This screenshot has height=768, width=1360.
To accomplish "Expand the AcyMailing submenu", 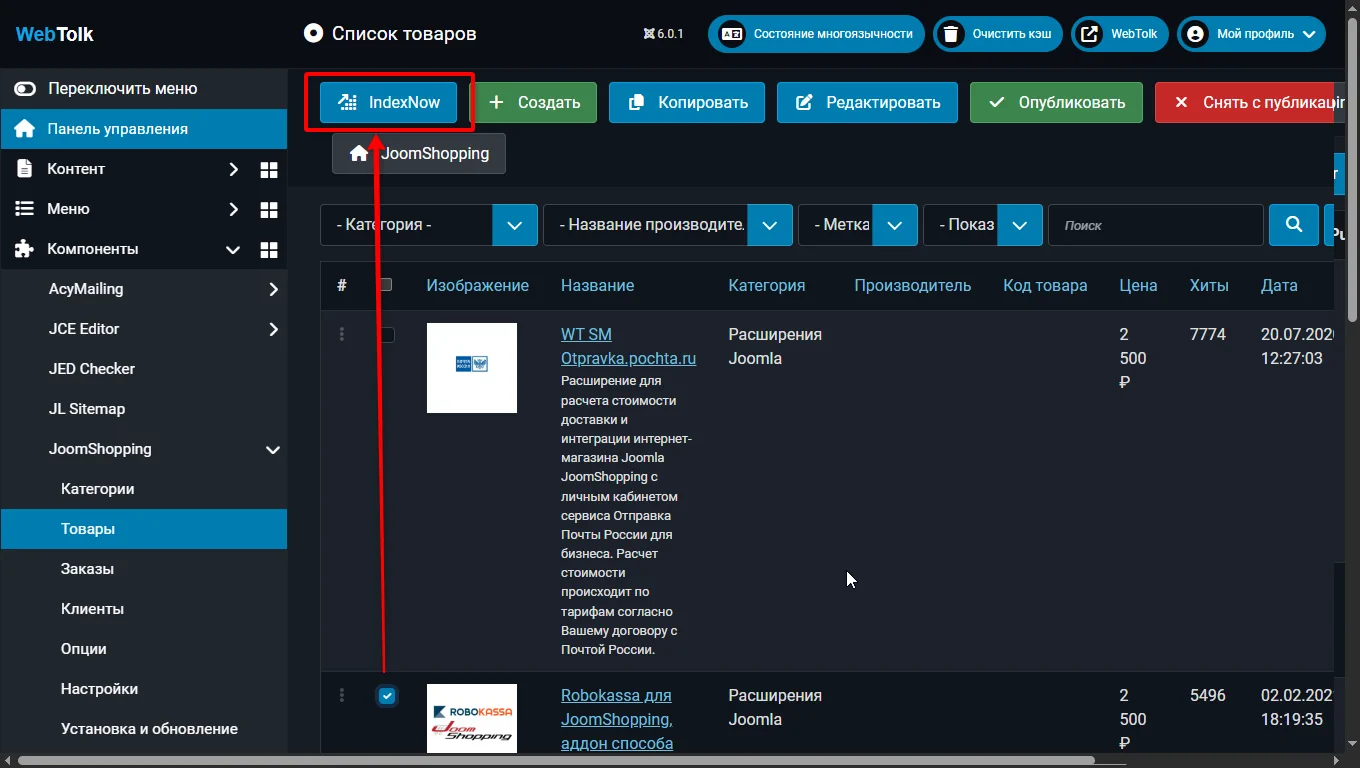I will [273, 289].
